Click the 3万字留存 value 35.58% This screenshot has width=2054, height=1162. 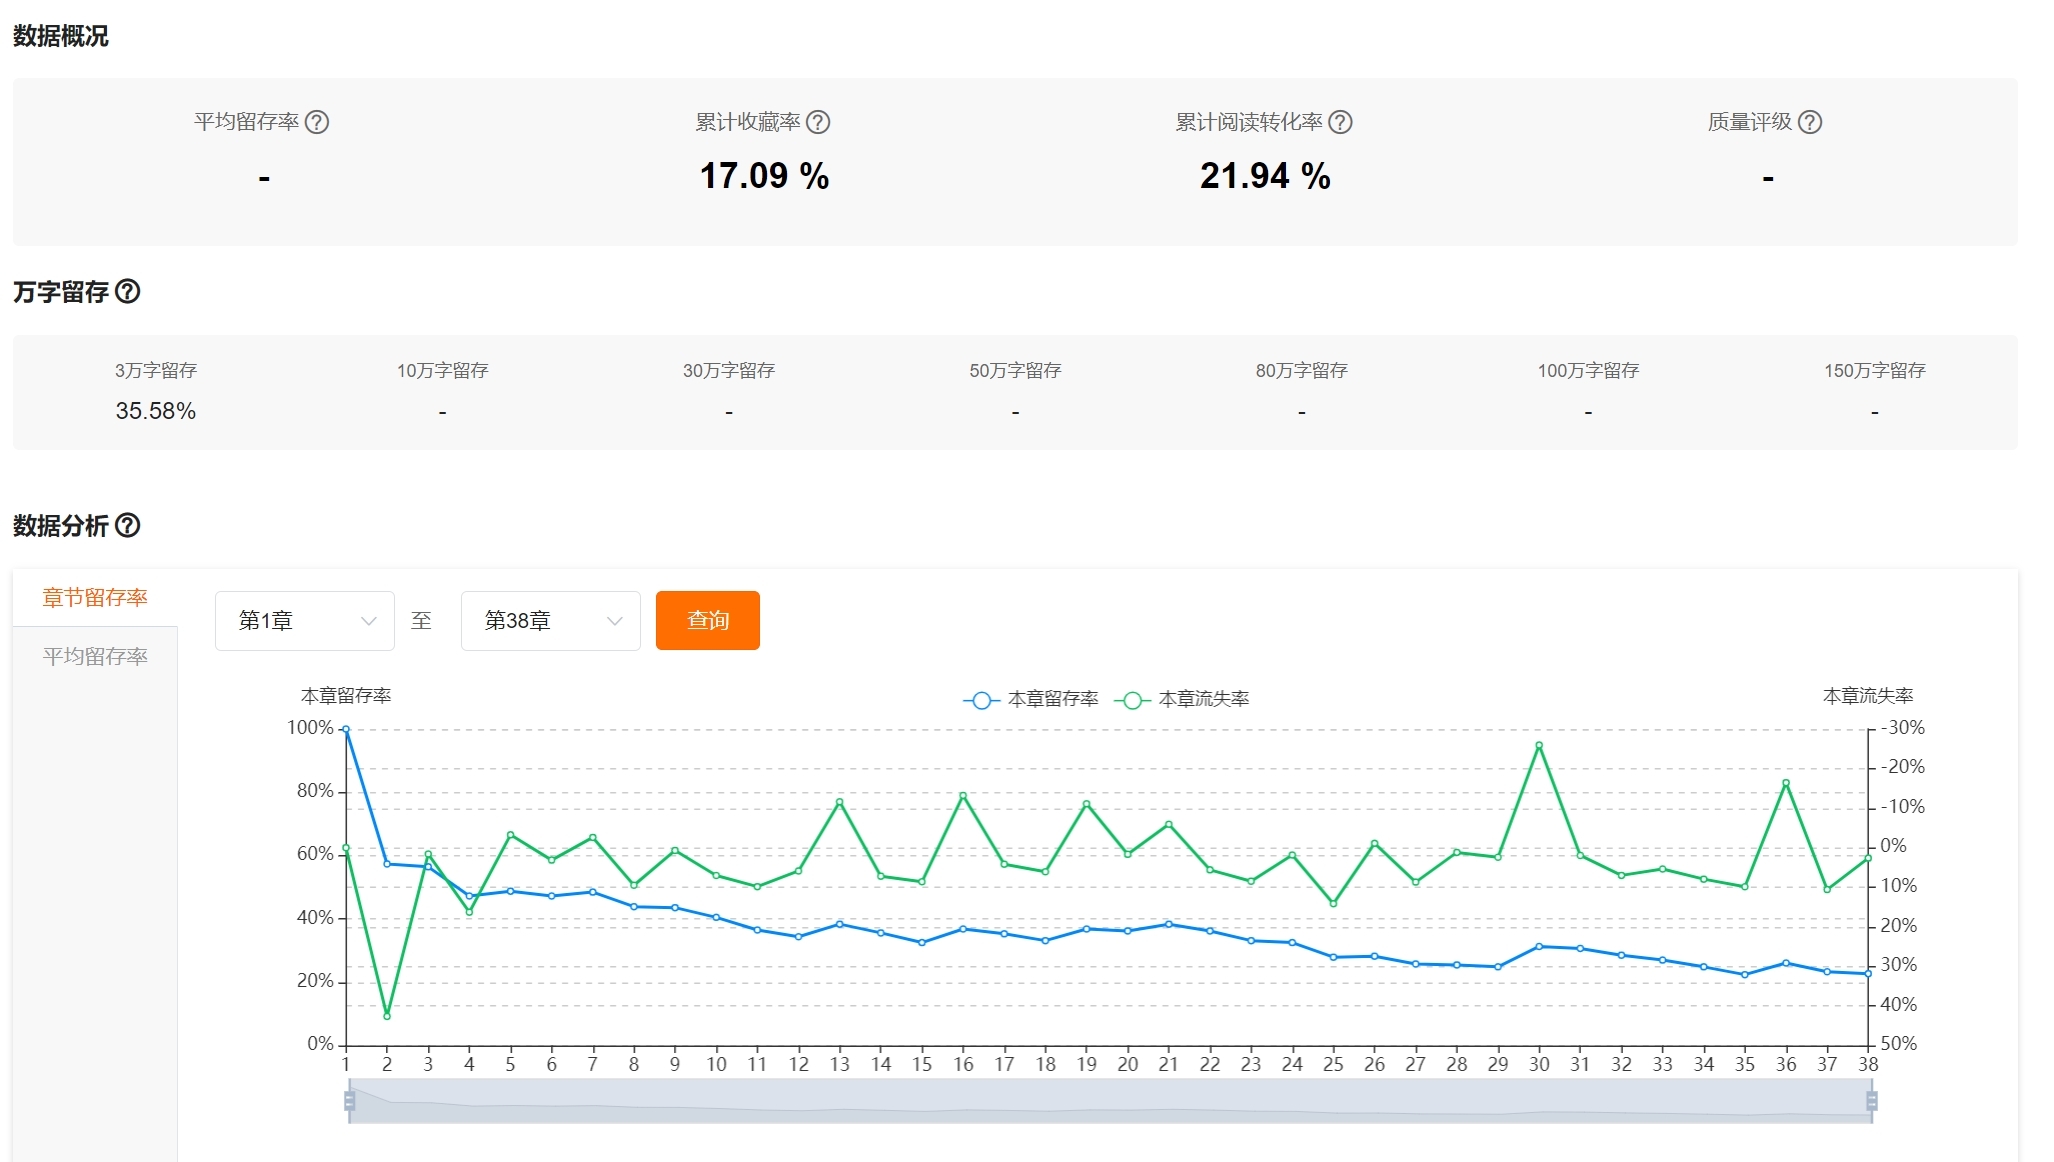click(x=155, y=410)
